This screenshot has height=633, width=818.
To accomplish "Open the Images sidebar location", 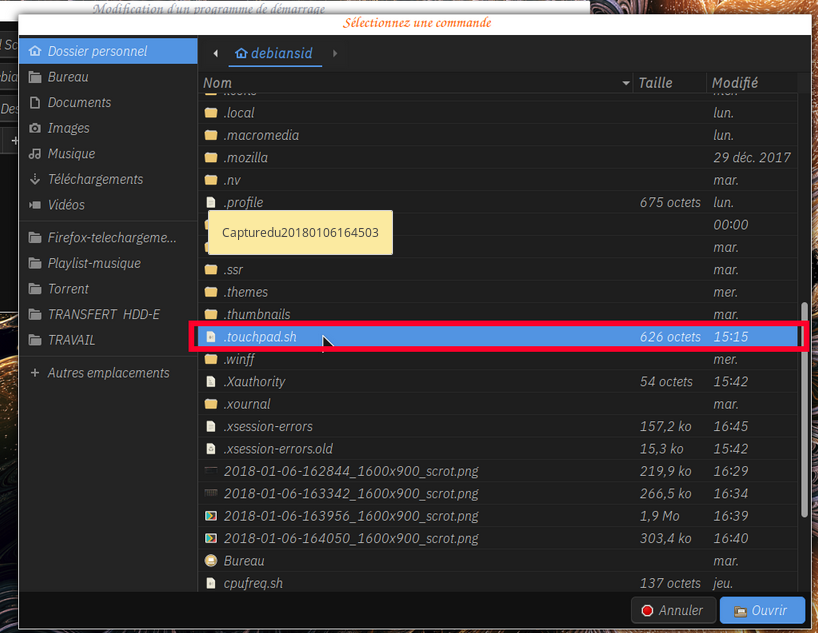I will [68, 128].
